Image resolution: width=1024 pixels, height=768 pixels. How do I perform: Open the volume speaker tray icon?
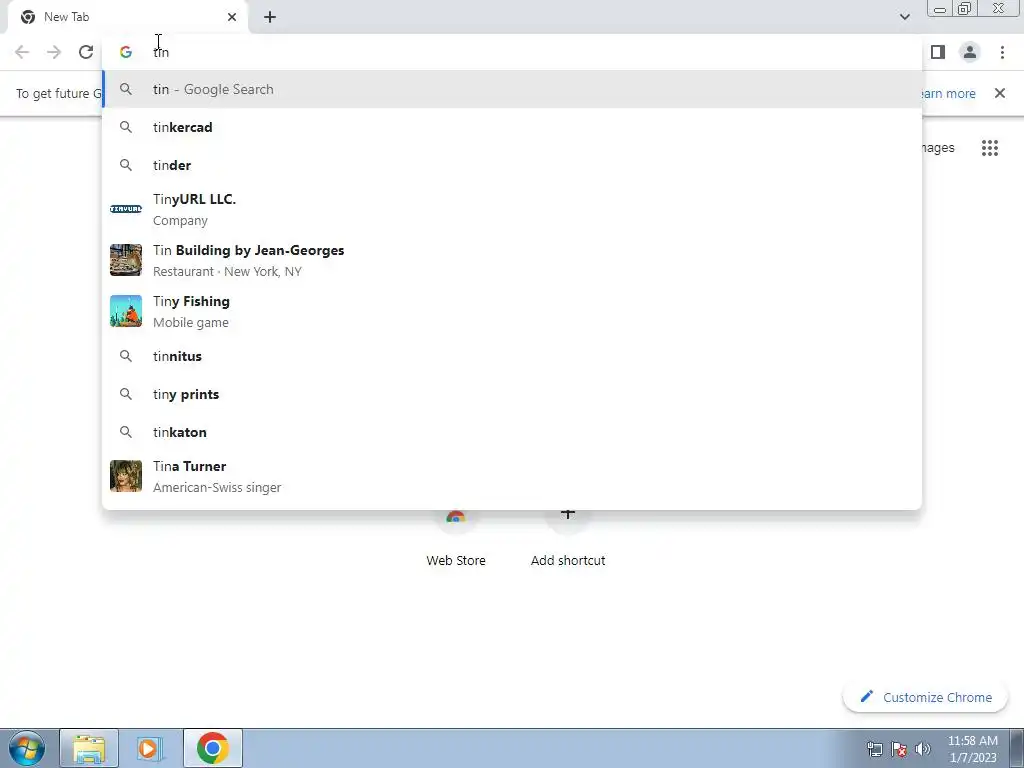tap(922, 749)
